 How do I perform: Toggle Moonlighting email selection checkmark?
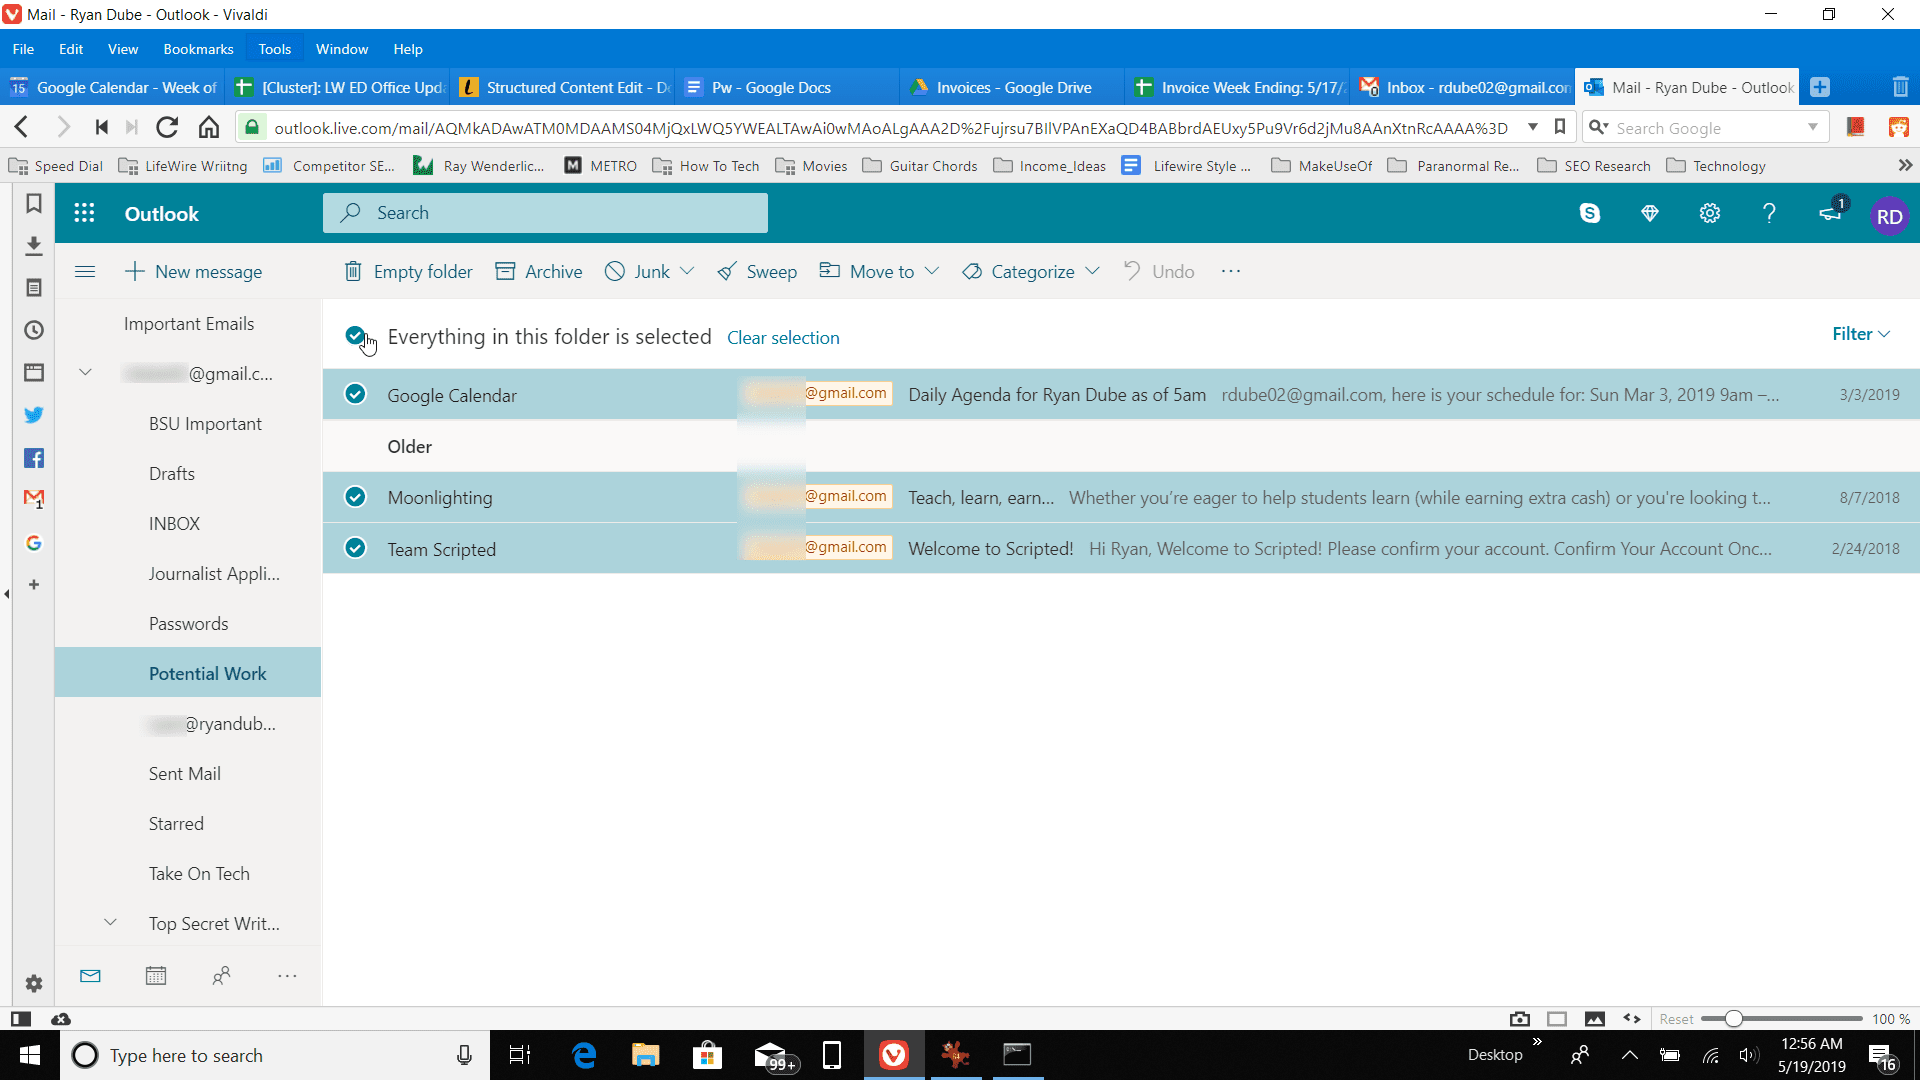coord(355,497)
